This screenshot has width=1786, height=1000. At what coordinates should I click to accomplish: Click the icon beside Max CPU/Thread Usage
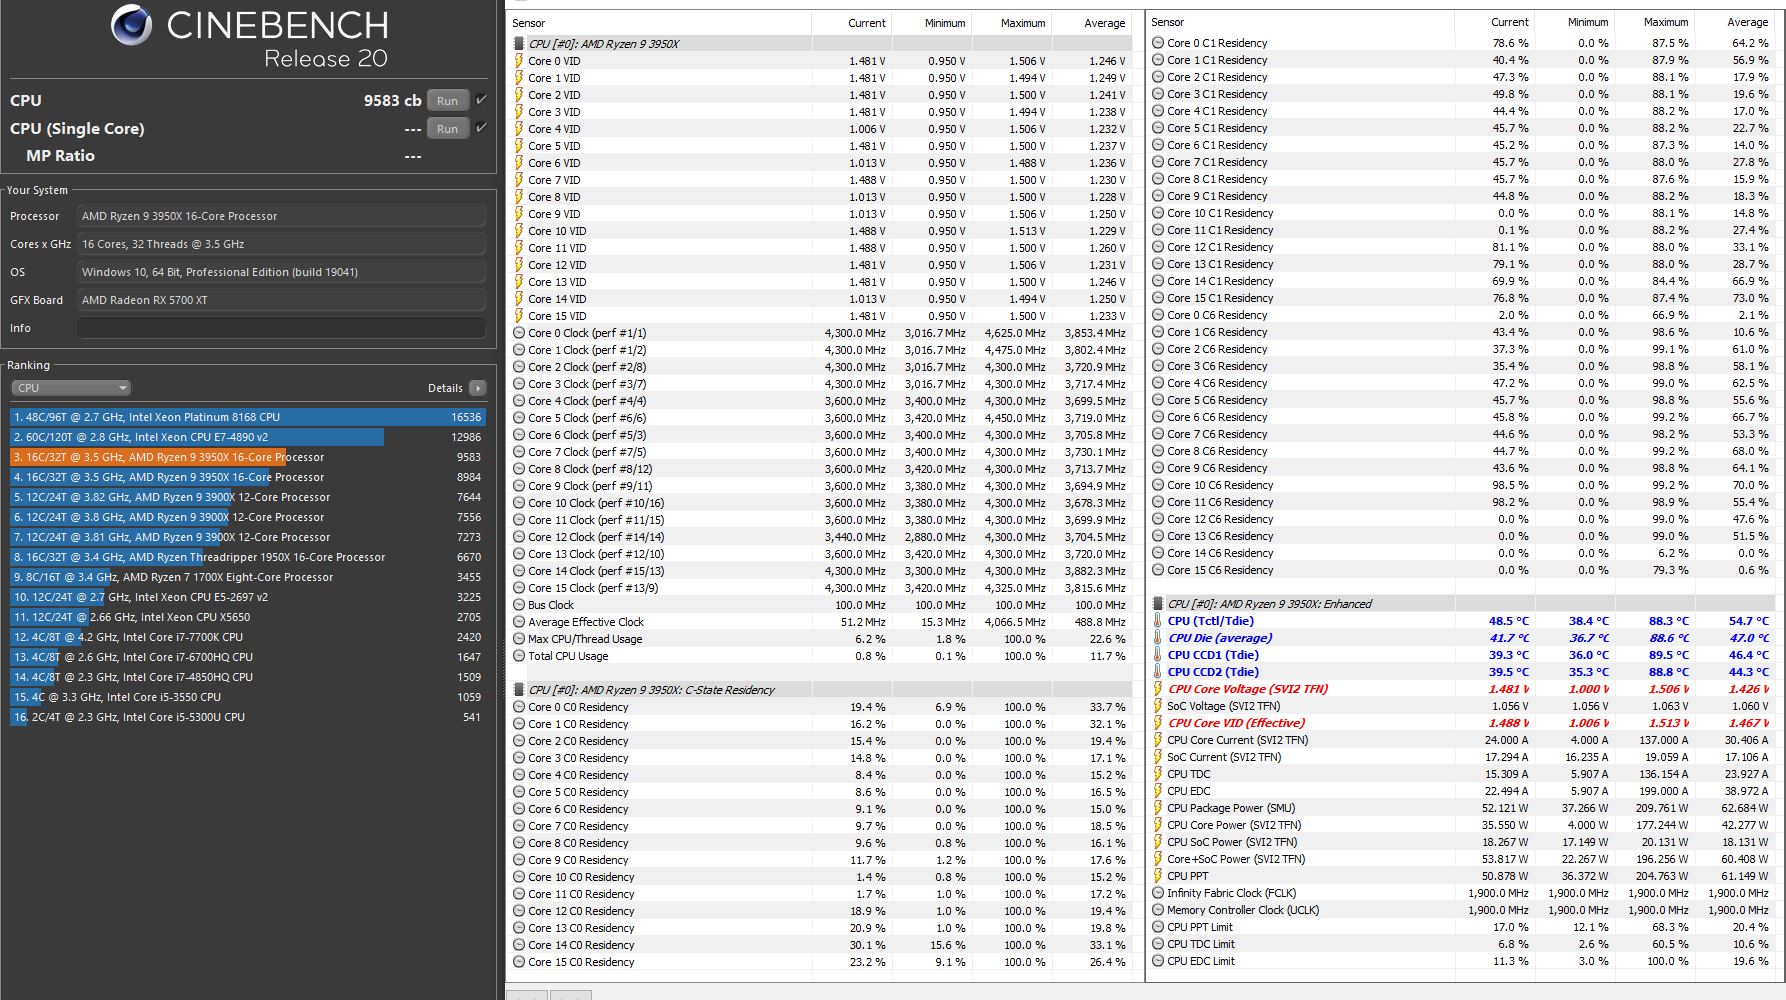[519, 639]
